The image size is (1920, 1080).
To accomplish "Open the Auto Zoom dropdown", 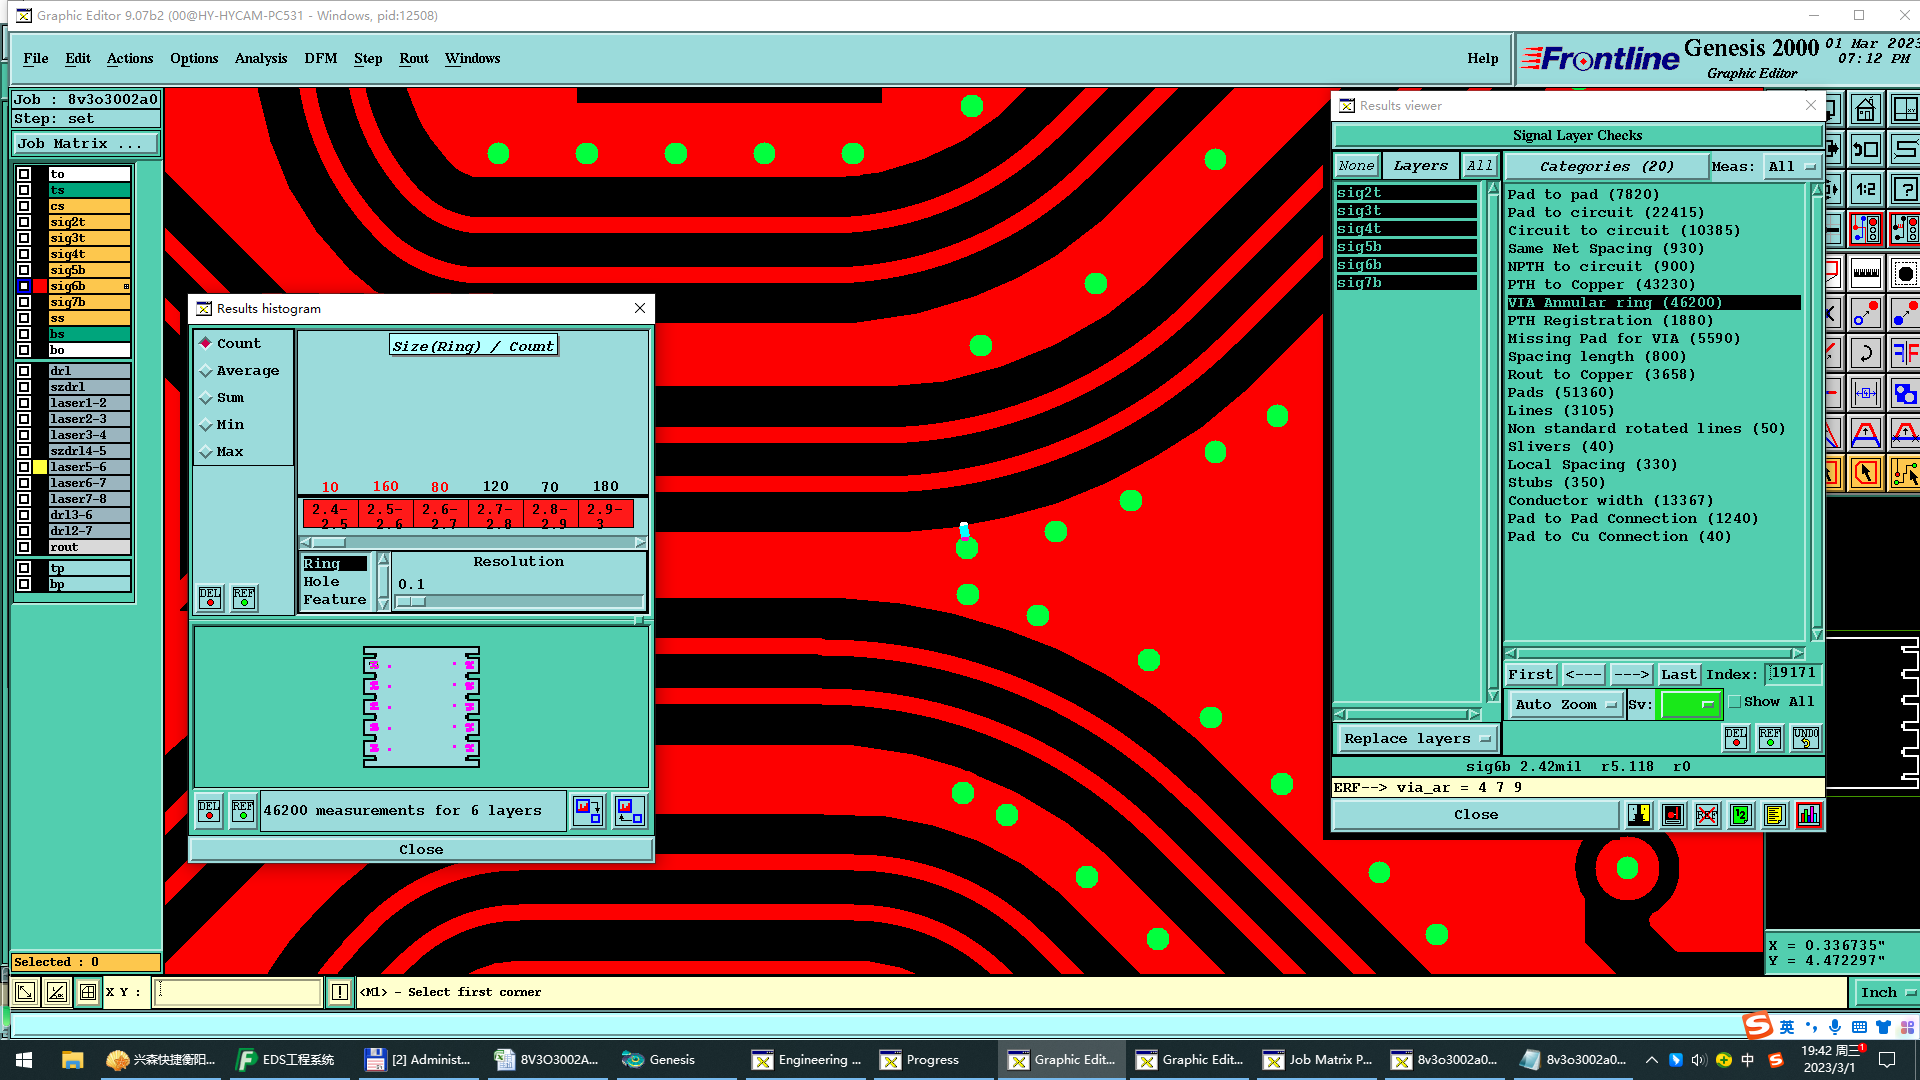I will coord(1565,705).
